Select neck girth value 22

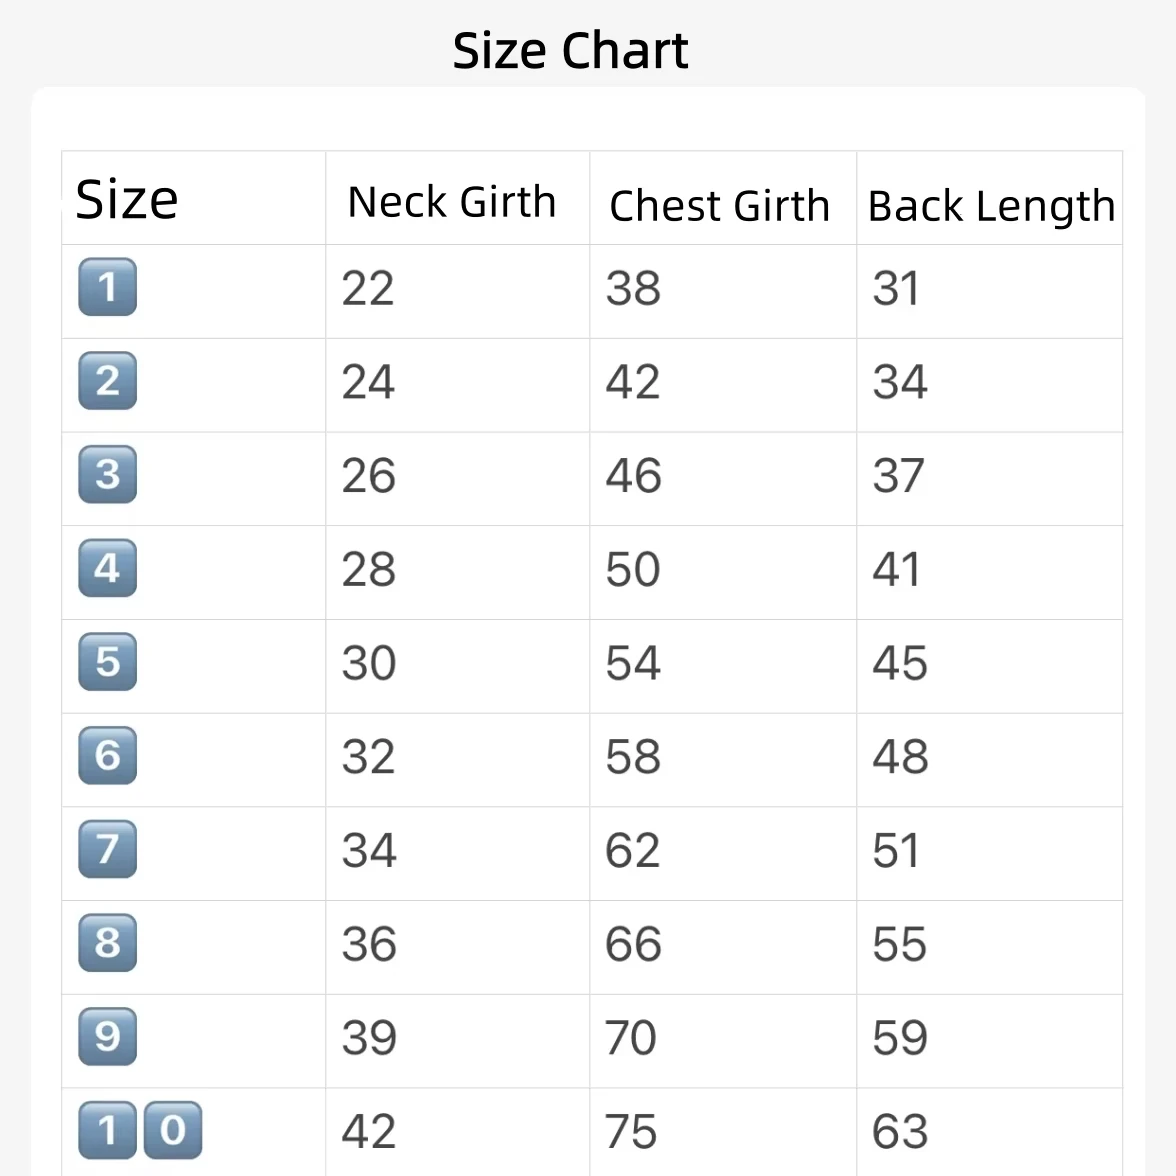(x=368, y=288)
